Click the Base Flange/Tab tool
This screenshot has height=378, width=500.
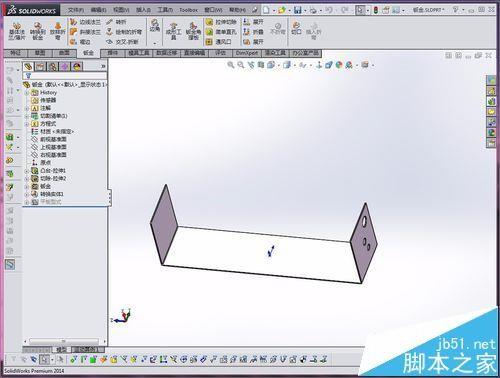17,31
